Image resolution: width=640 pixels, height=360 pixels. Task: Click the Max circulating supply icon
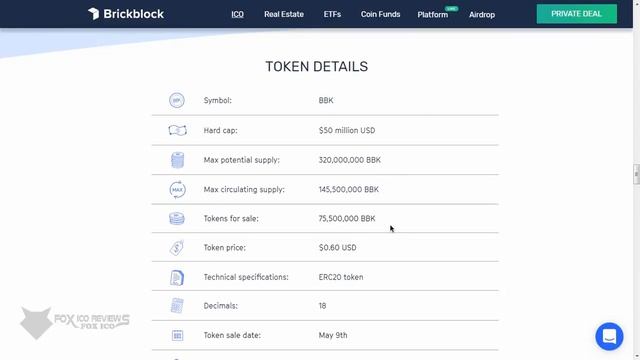(x=177, y=189)
